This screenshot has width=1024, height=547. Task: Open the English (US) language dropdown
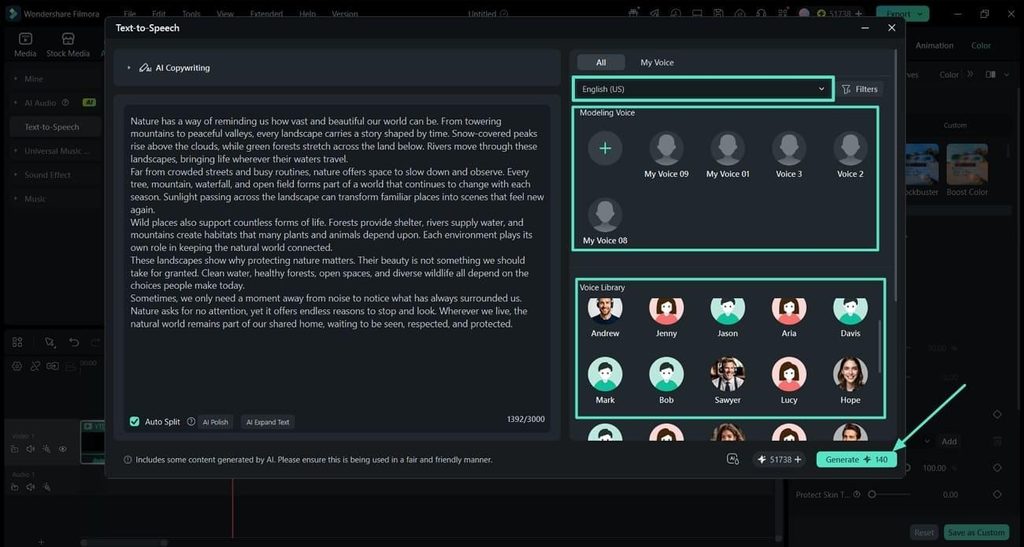pyautogui.click(x=703, y=89)
